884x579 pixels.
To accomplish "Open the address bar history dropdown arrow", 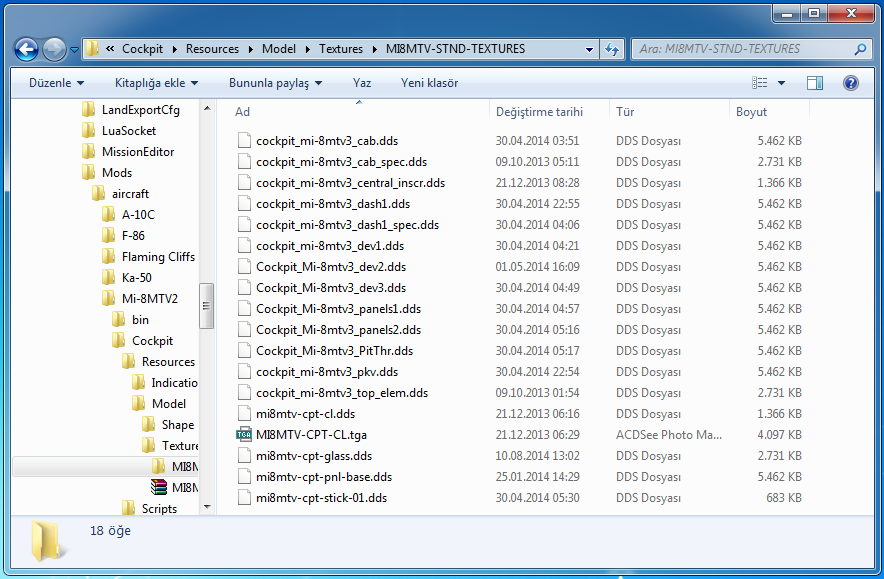I will point(589,49).
